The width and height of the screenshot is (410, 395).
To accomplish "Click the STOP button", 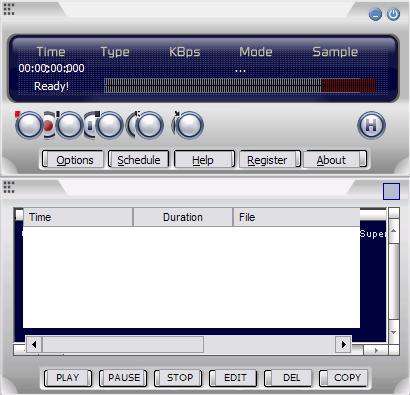I will [178, 378].
